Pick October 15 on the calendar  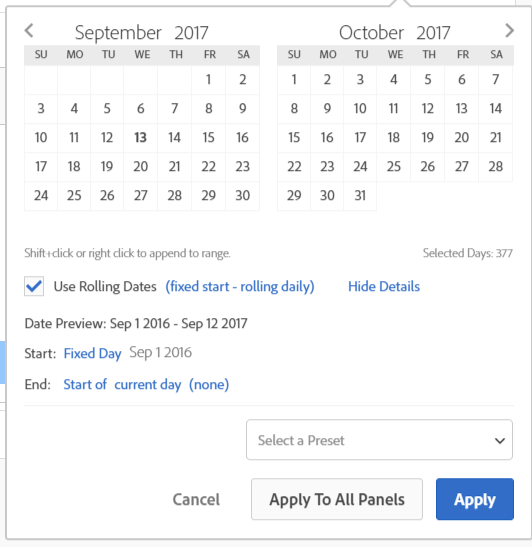[x=294, y=137]
